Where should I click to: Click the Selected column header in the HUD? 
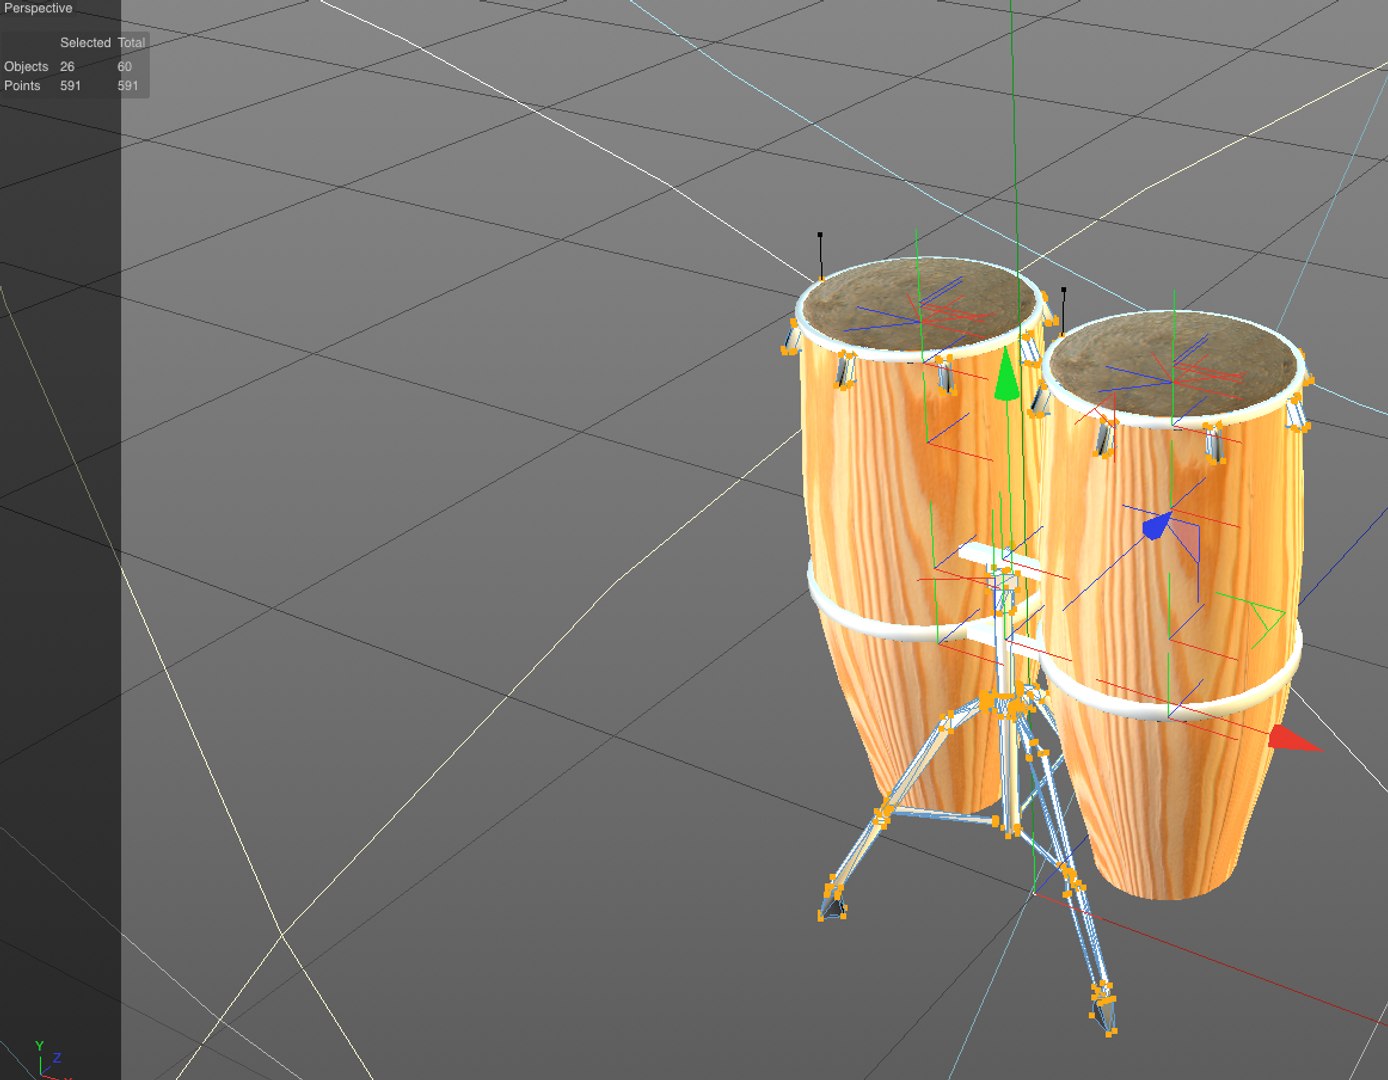(x=85, y=43)
